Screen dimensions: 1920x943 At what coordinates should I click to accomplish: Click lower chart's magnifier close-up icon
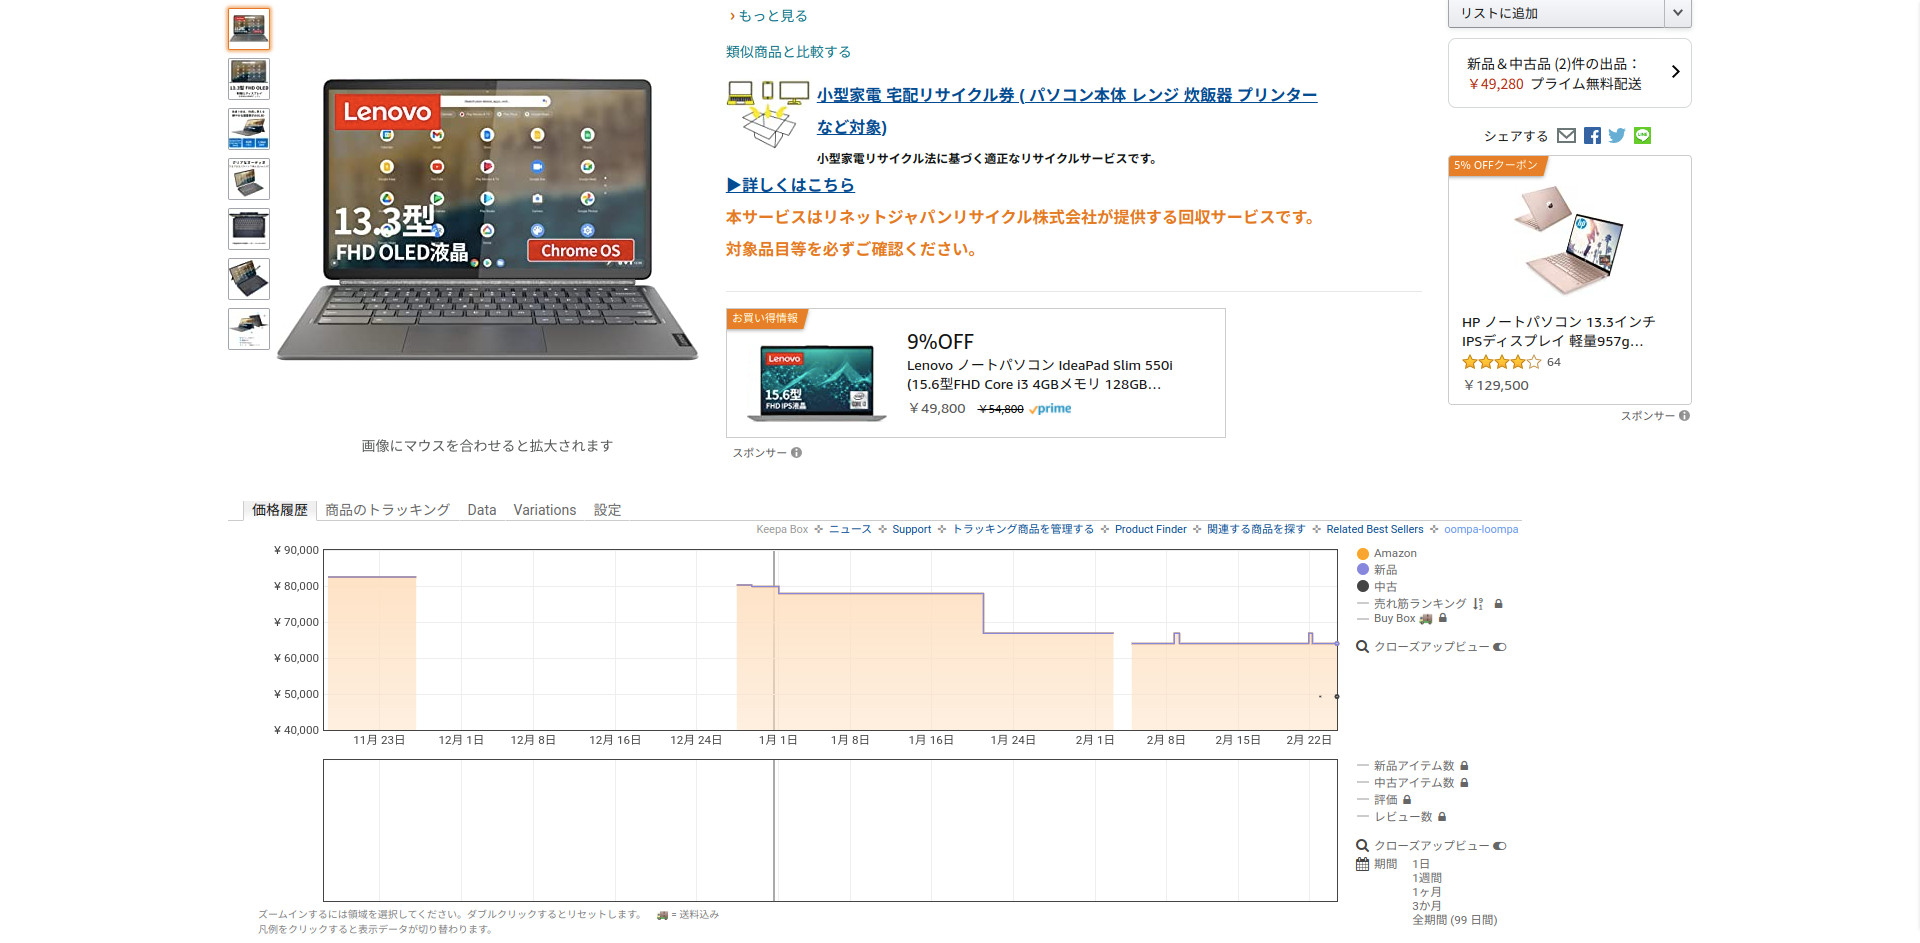coord(1362,846)
